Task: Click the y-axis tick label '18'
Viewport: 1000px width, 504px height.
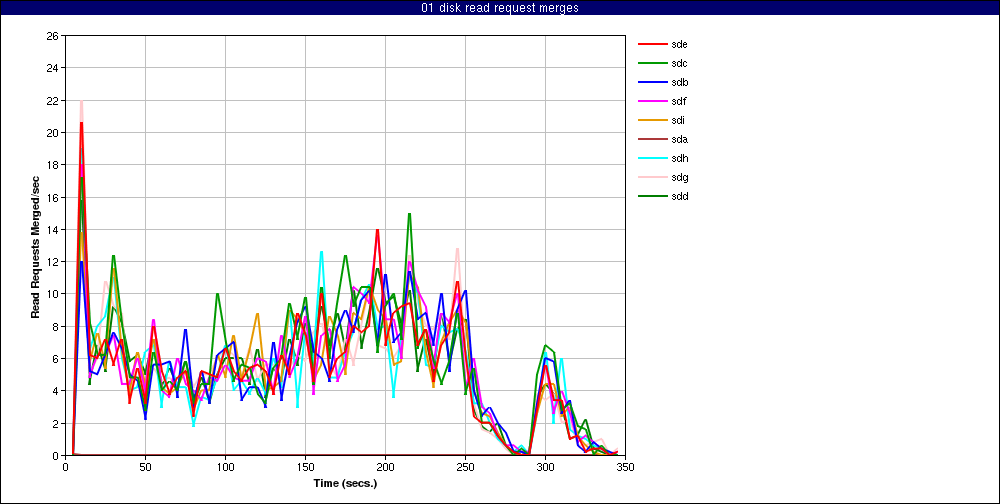Action: tap(53, 165)
